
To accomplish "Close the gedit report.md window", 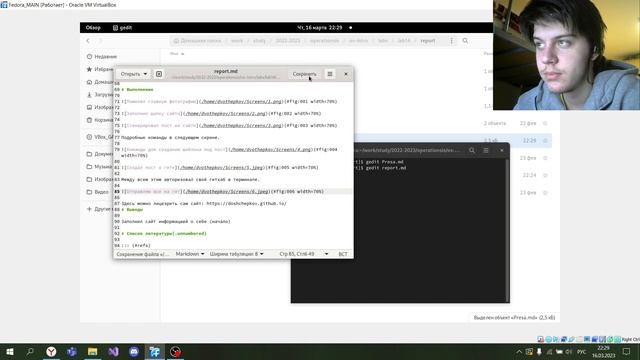I will (346, 74).
